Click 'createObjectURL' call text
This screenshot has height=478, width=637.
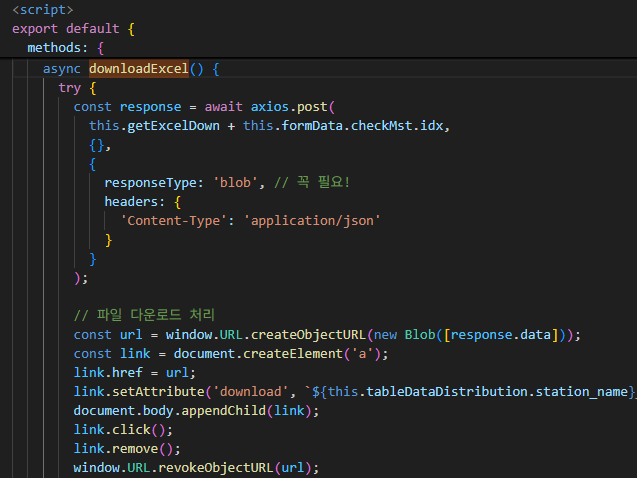308,335
